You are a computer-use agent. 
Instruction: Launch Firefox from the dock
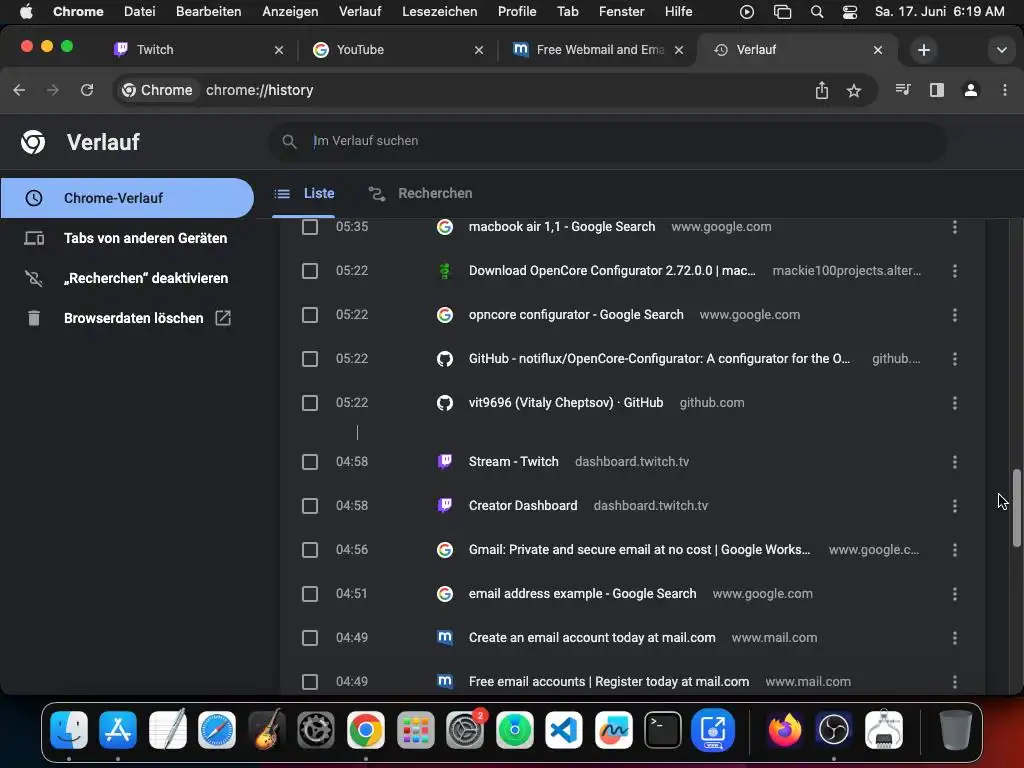point(784,729)
